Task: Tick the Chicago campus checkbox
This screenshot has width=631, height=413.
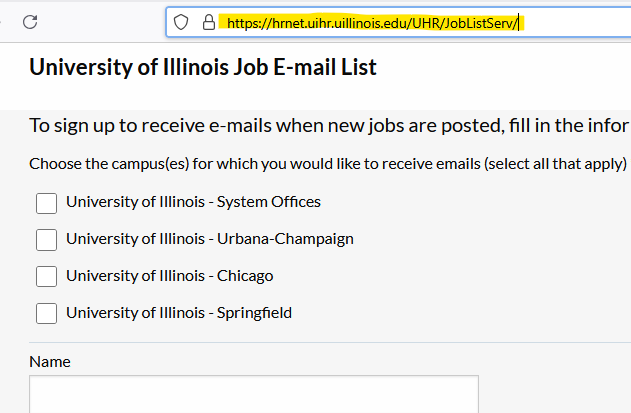Action: point(46,277)
